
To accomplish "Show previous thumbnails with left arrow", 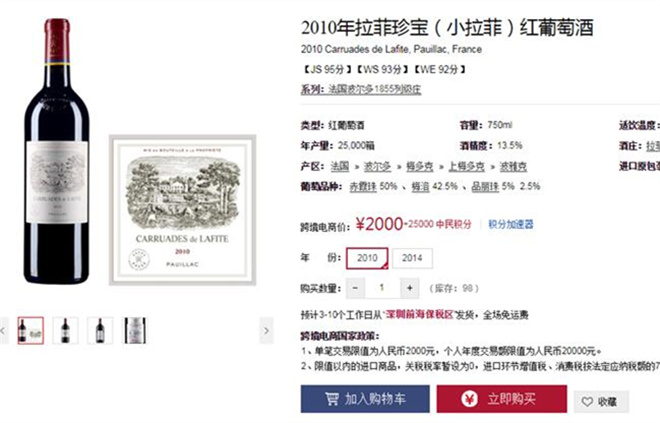I will (x=3, y=331).
